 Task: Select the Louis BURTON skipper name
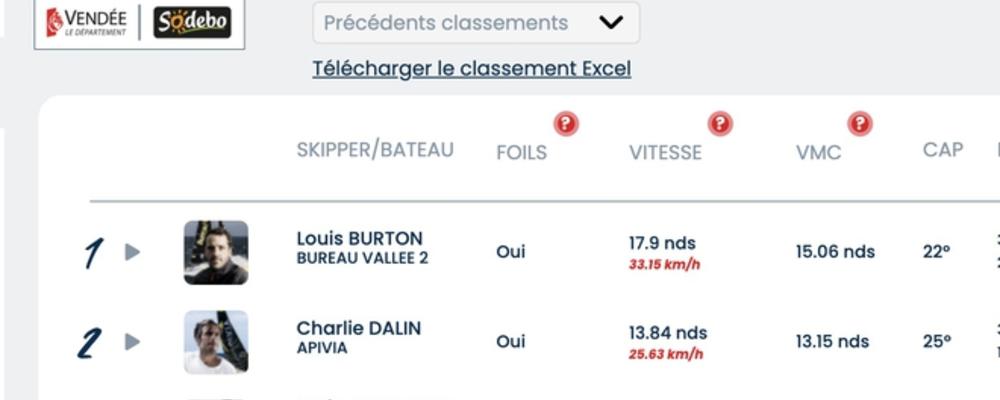point(360,239)
